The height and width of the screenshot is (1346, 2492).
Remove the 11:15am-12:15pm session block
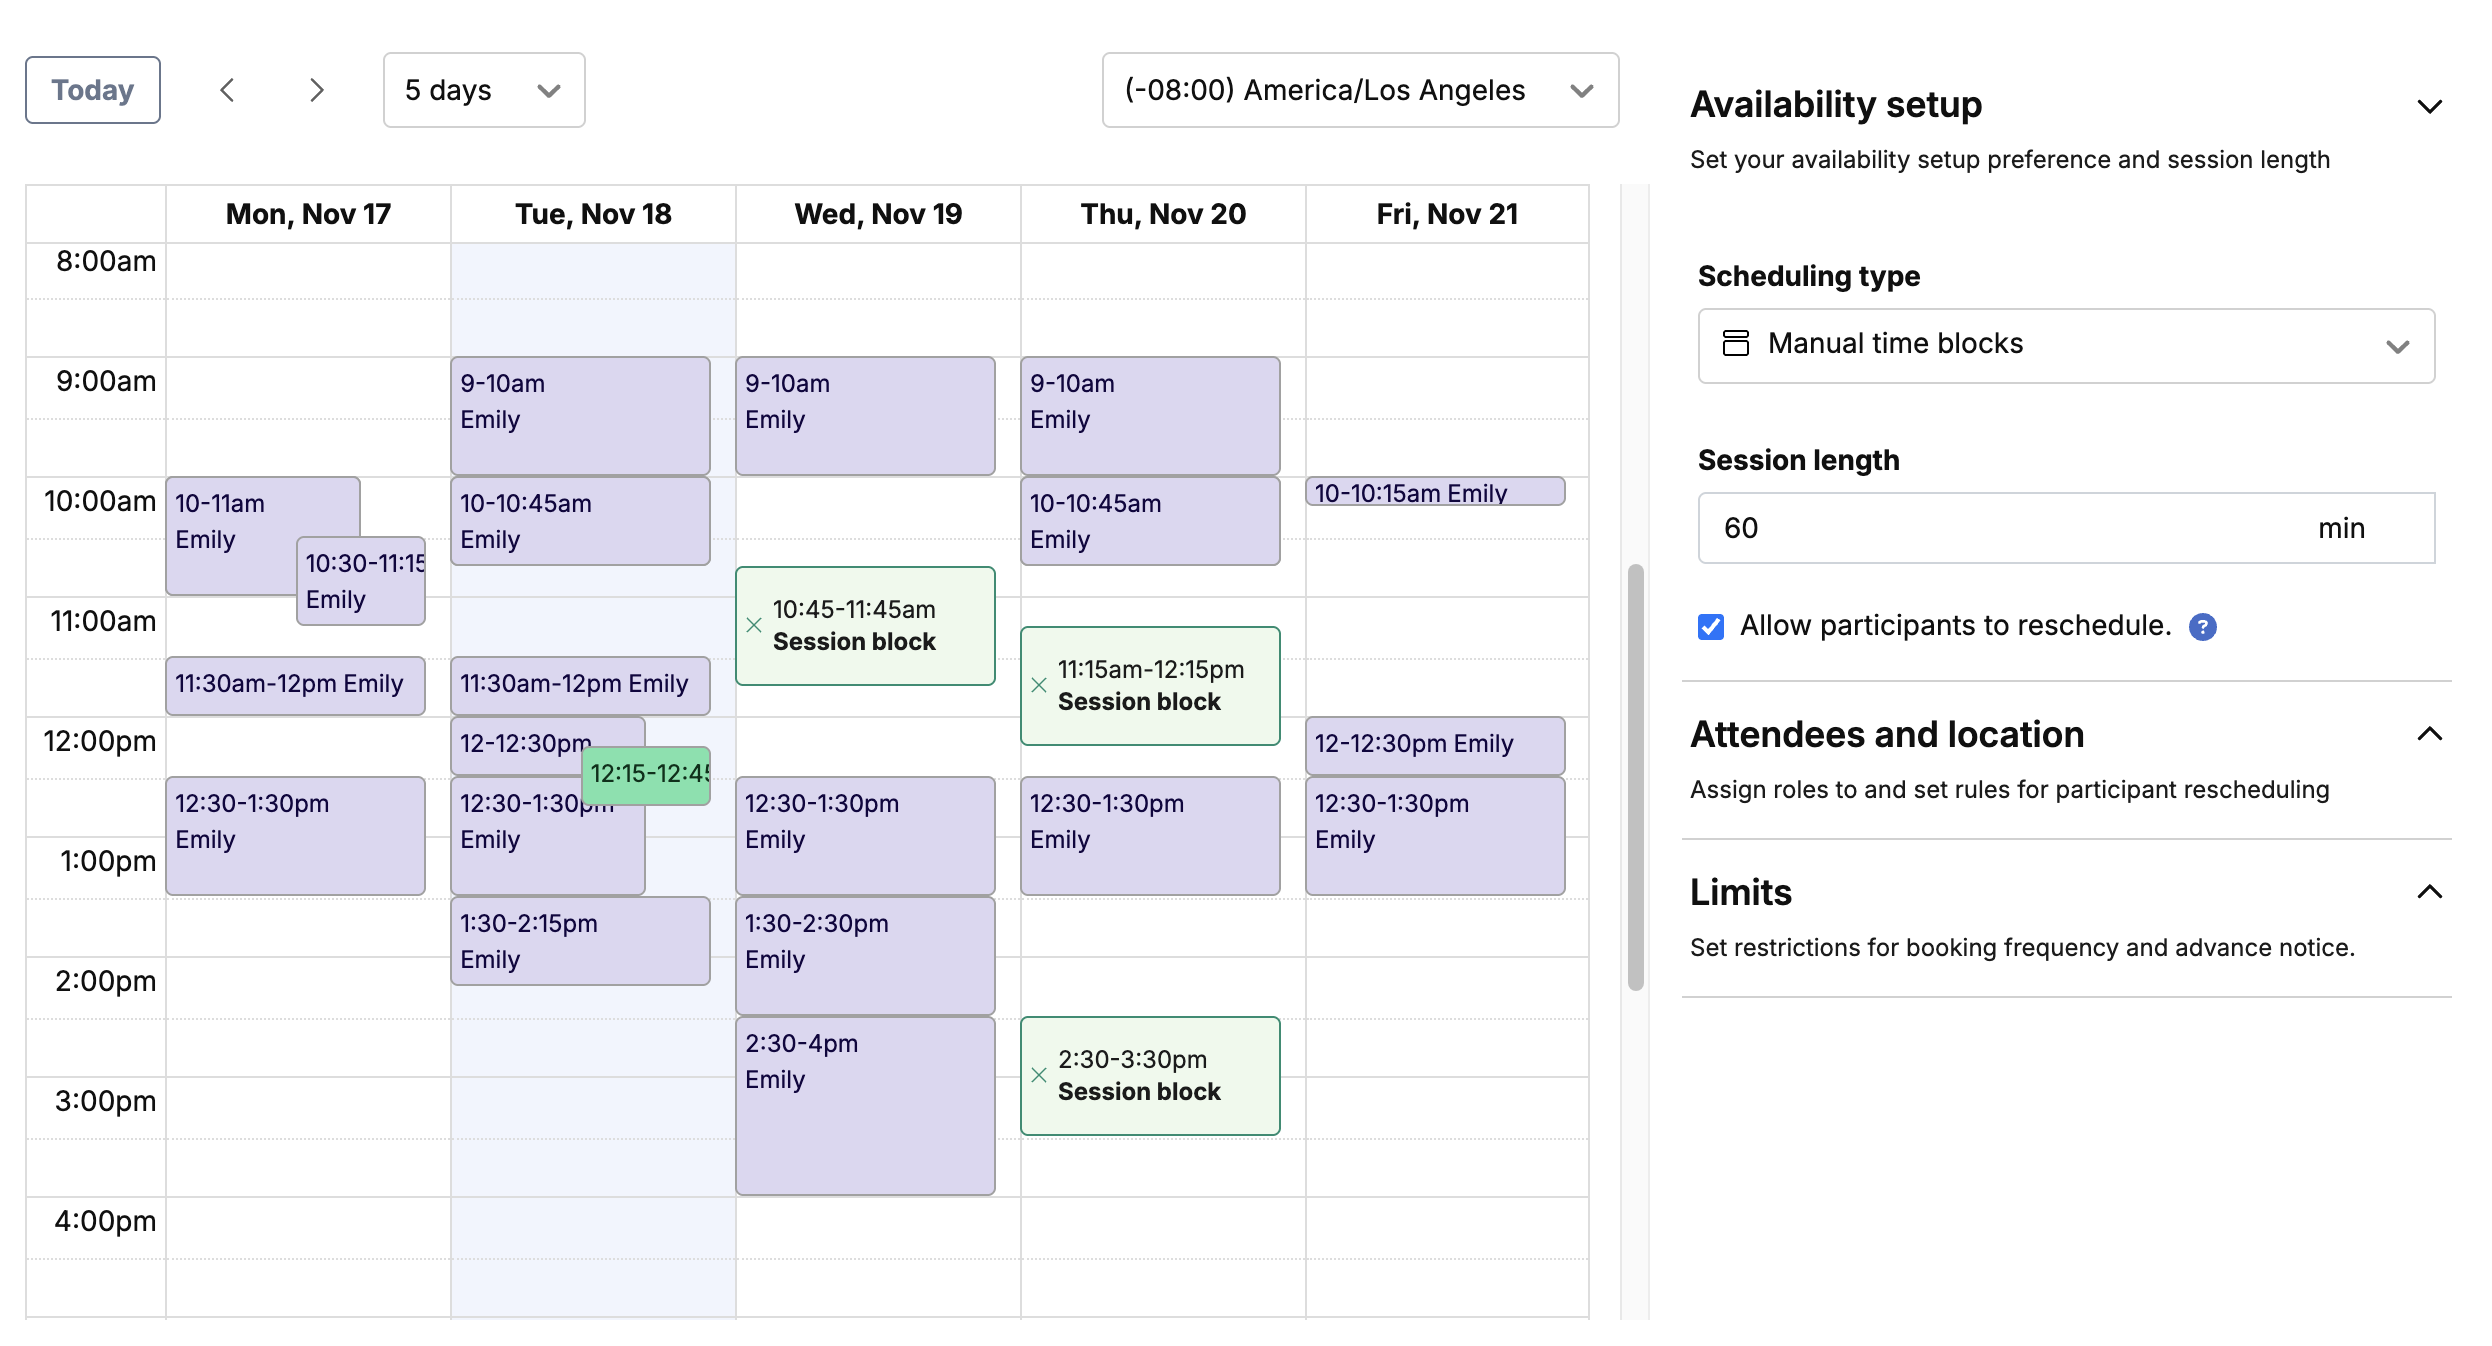pyautogui.click(x=1039, y=685)
